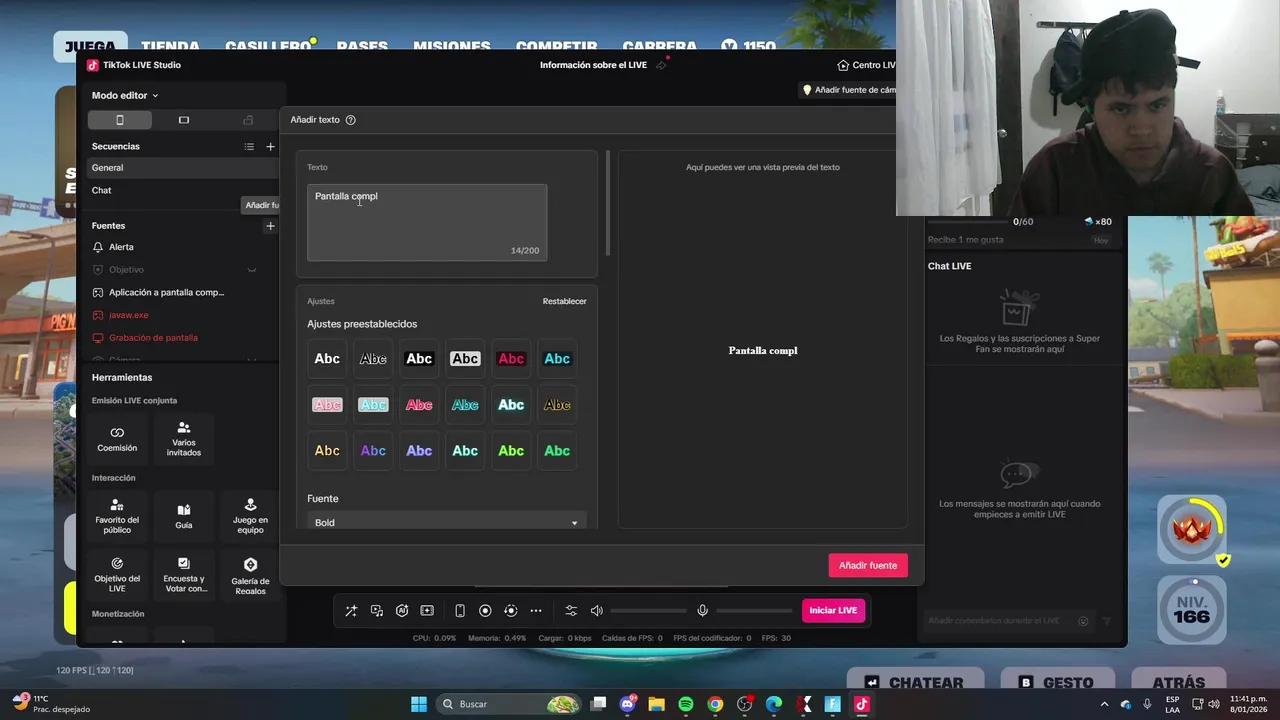This screenshot has height=720, width=1280.
Task: Click the phone preview icon in bottom toolbar
Action: 460,611
